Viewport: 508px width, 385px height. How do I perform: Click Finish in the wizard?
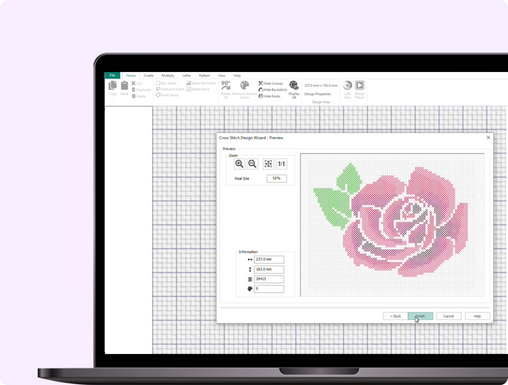click(x=421, y=316)
